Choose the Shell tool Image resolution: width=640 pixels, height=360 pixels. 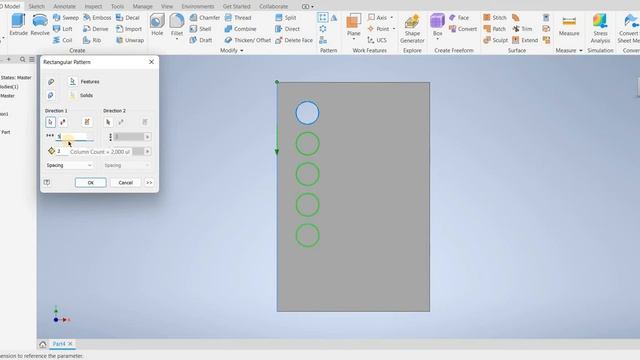click(x=200, y=29)
